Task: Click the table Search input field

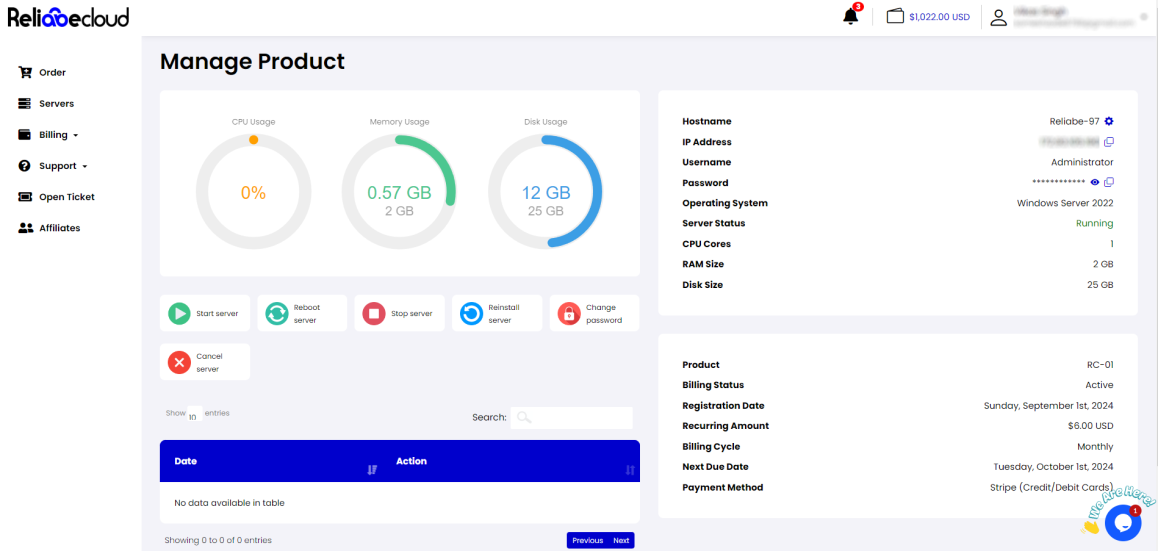Action: click(x=572, y=417)
